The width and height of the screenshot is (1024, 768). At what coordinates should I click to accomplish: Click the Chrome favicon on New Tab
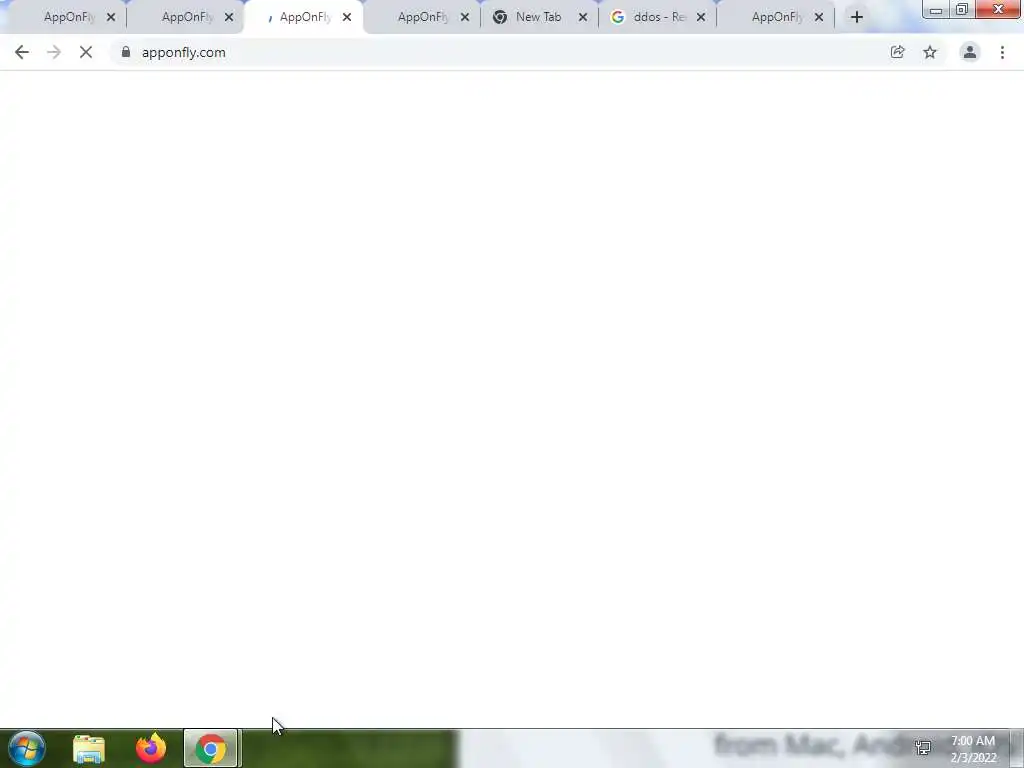pyautogui.click(x=500, y=17)
